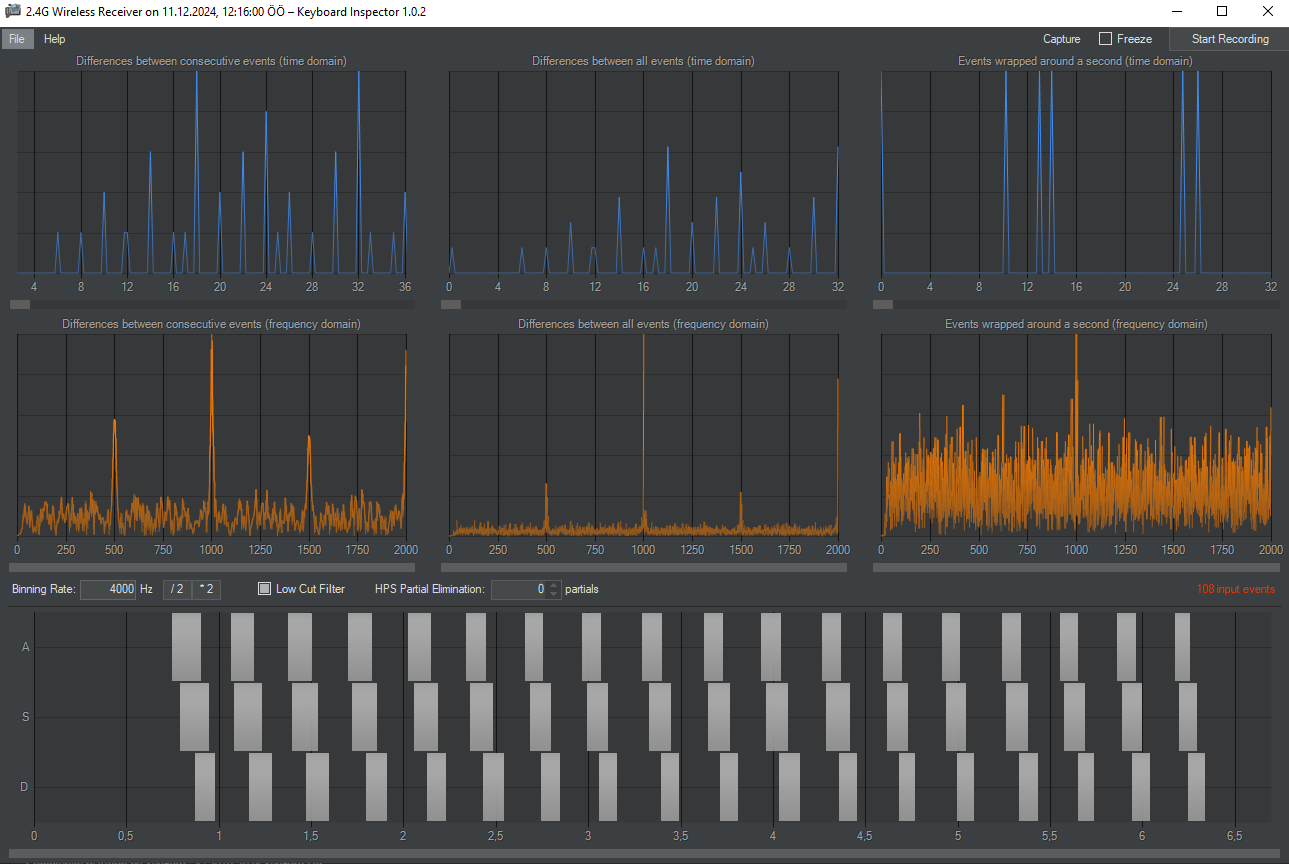Click 'Differences between consecutive events (frequency domain)' title
The image size is (1289, 864).
212,324
